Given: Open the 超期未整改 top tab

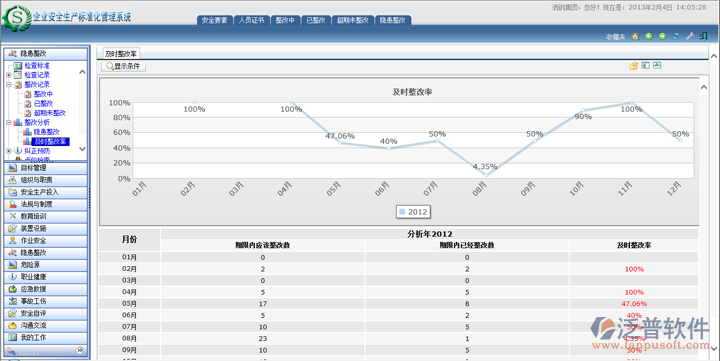Looking at the screenshot, I should (x=353, y=20).
